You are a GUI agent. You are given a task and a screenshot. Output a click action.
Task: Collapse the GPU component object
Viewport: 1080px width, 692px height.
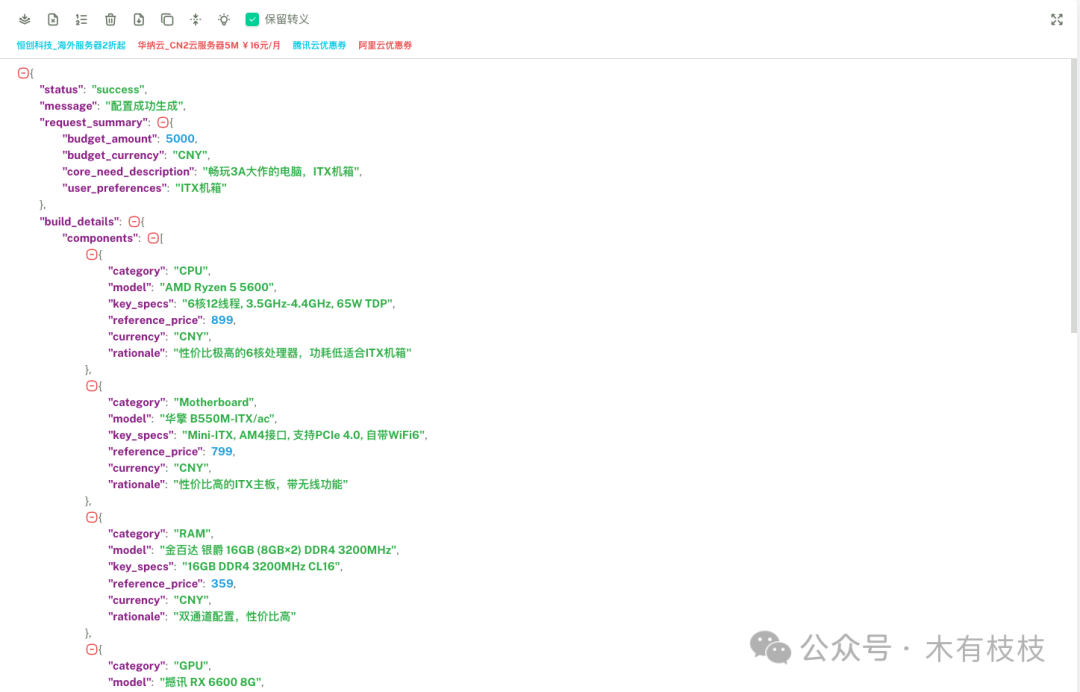pyautogui.click(x=91, y=649)
